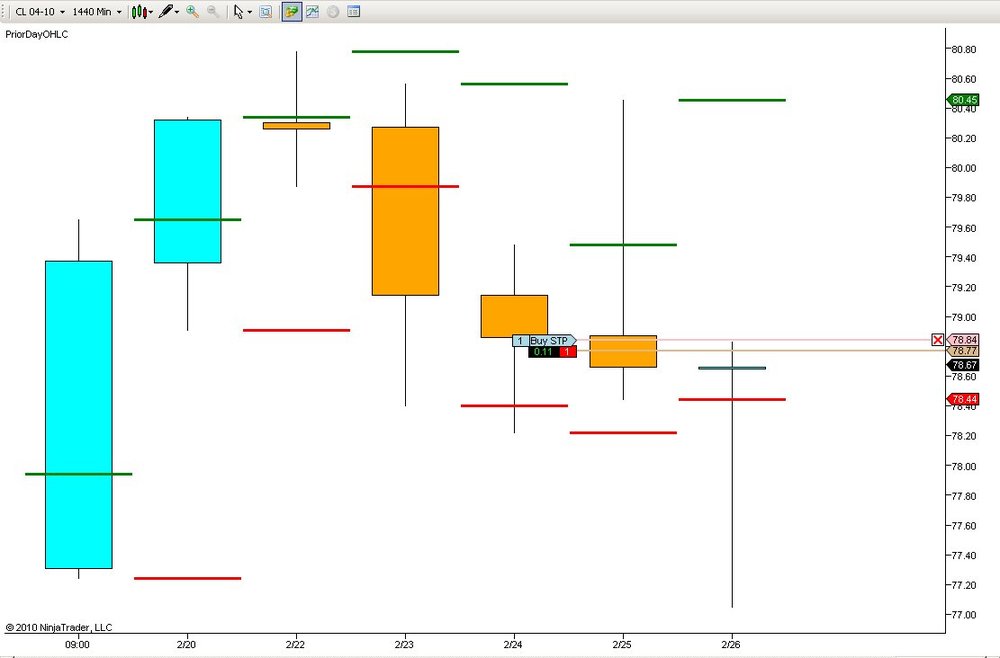Screen dimensions: 1000x658
Task: Click the red position quantity box 1
Action: pos(568,352)
